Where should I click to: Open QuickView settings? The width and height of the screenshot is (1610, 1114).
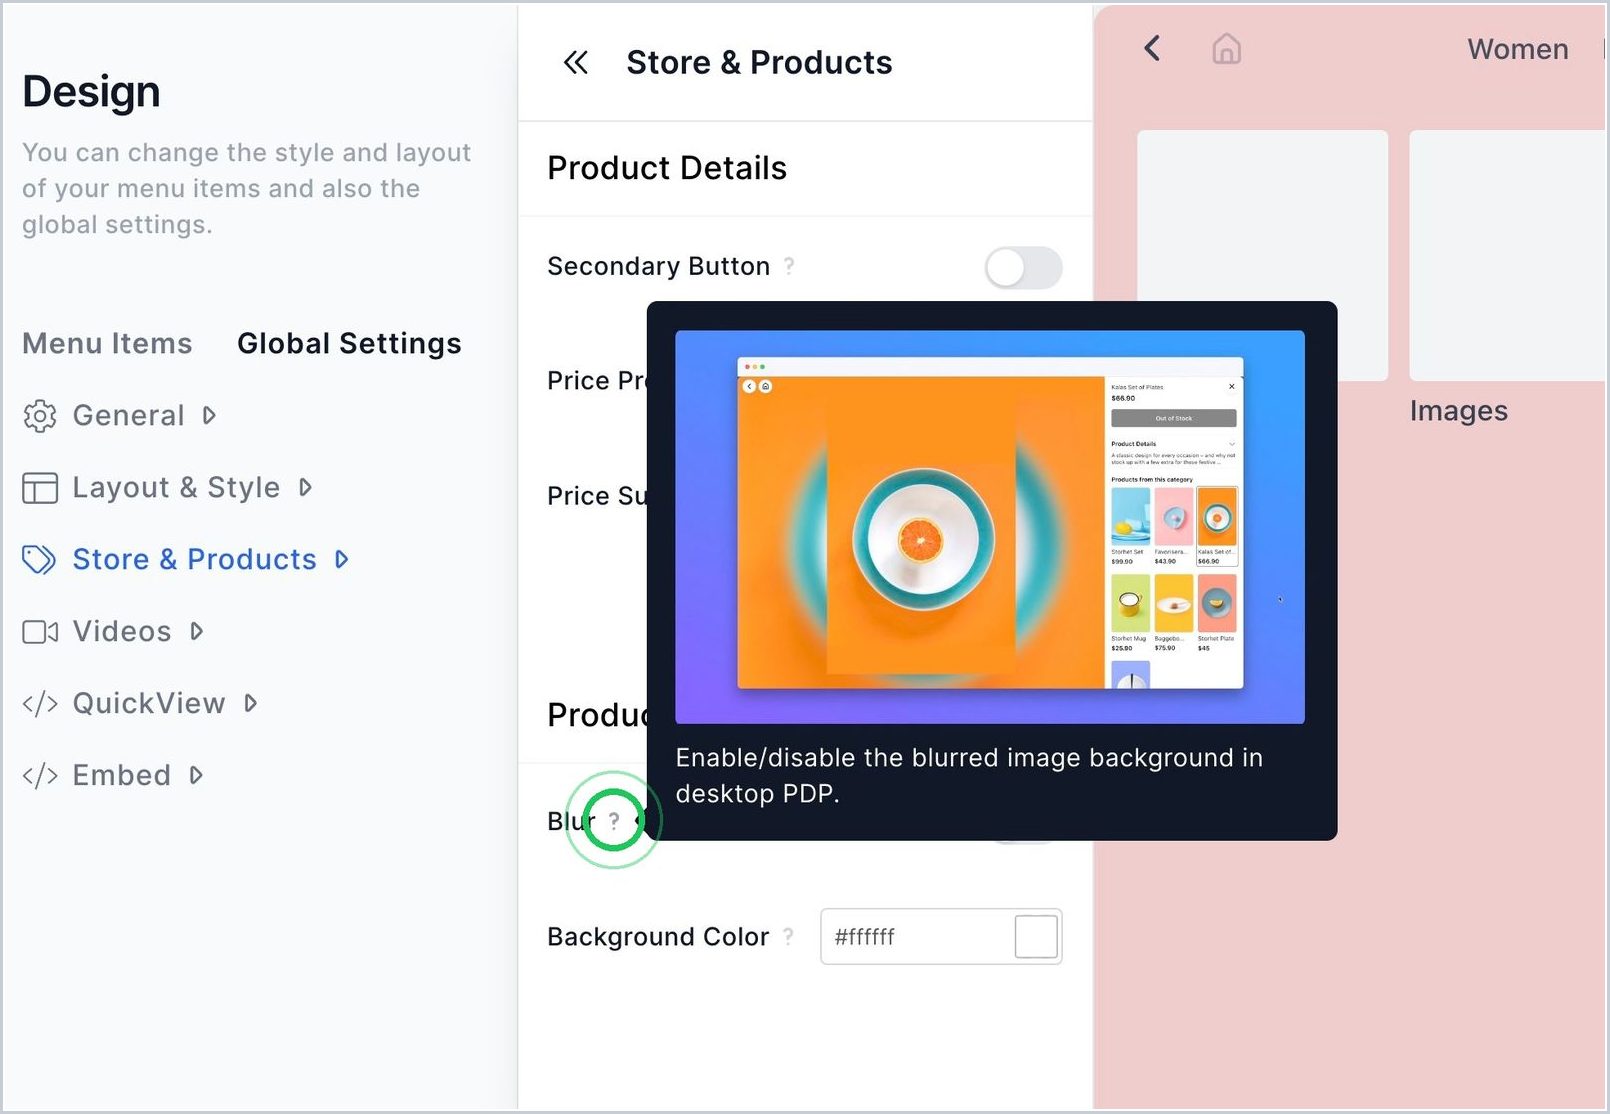pos(149,704)
